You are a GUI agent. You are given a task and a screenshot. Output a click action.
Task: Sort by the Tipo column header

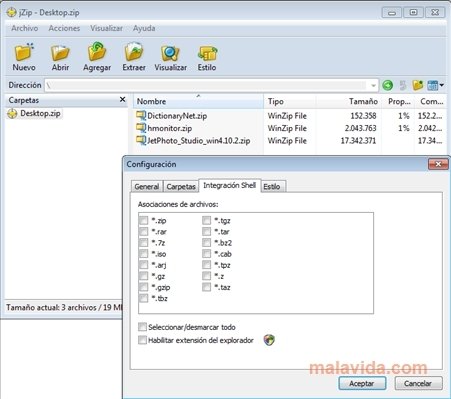(289, 101)
